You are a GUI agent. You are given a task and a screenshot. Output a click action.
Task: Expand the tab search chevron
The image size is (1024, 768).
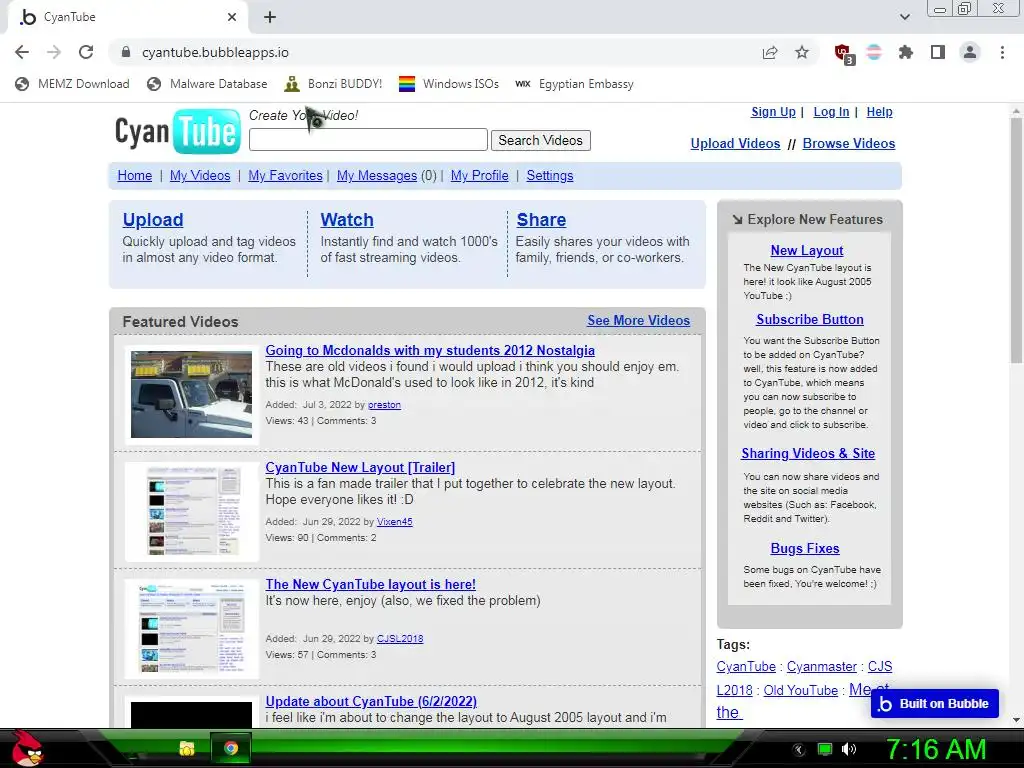coord(904,17)
